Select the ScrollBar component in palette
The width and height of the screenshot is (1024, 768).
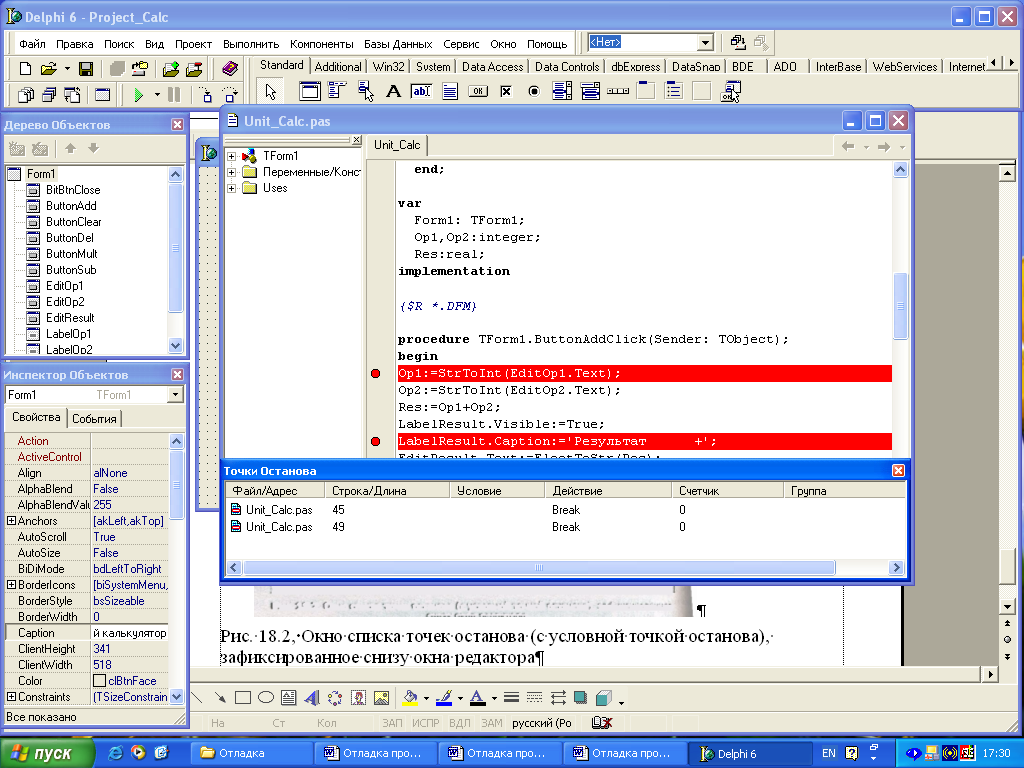(x=618, y=91)
